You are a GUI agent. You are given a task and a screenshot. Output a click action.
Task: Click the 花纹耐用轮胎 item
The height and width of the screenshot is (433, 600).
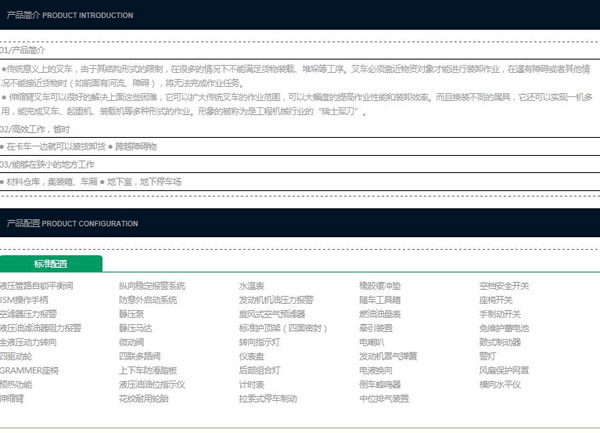coord(144,398)
